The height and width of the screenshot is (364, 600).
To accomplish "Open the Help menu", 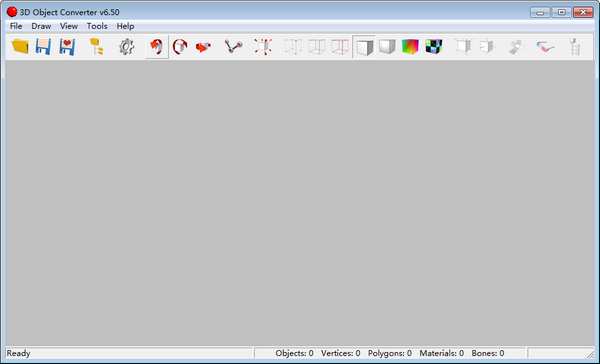I will (x=125, y=26).
